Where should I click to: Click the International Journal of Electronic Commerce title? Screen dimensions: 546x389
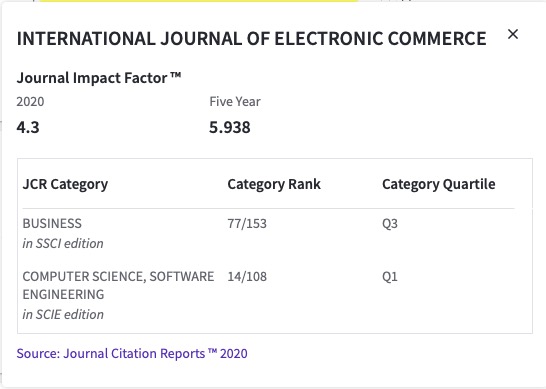[251, 38]
